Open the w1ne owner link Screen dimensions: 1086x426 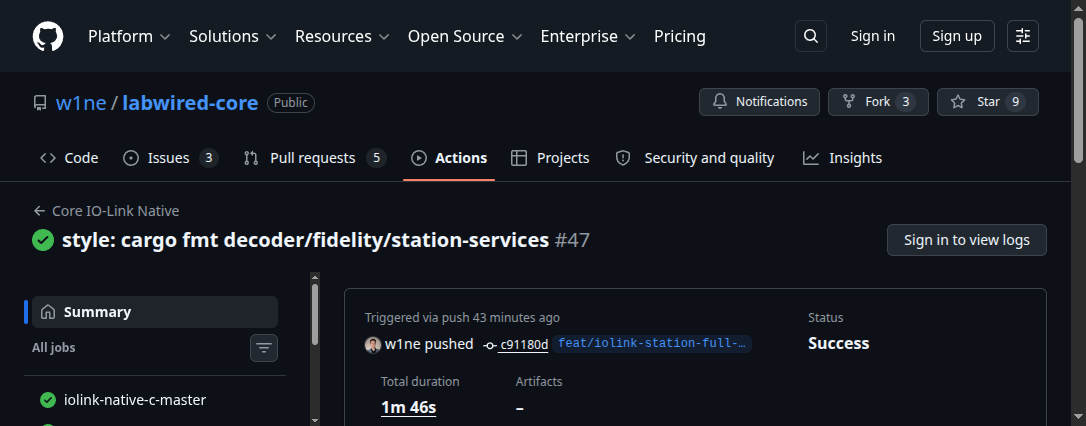[81, 103]
